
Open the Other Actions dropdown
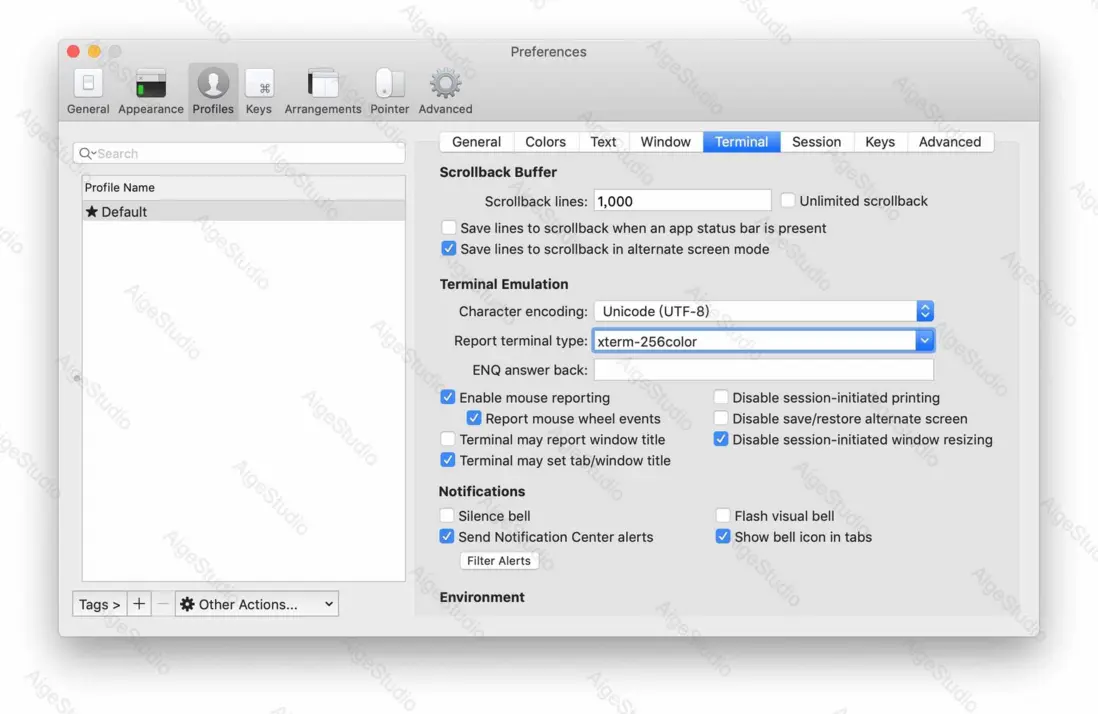(x=256, y=603)
